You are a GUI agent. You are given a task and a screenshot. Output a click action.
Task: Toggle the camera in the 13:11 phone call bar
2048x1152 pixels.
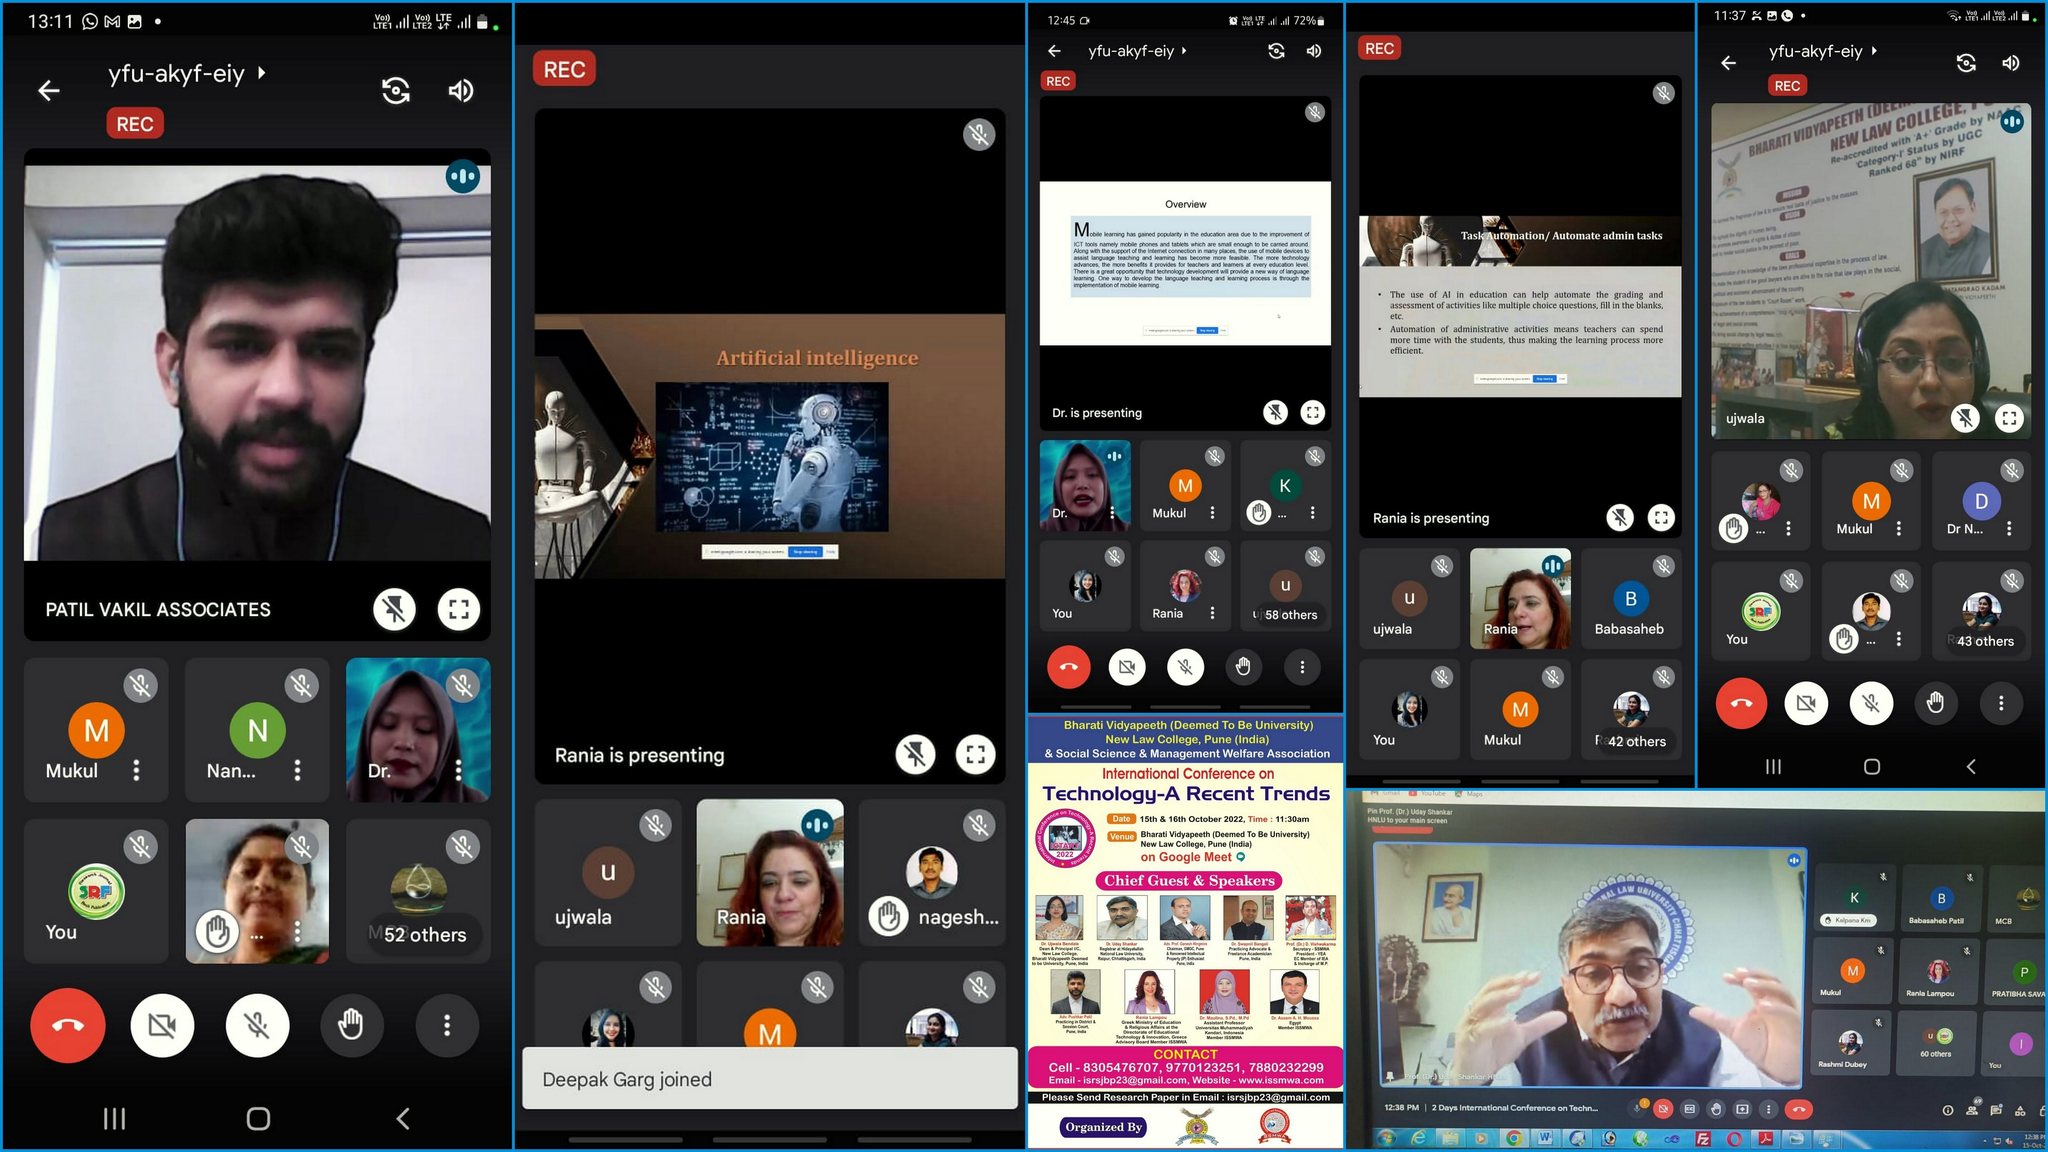(162, 1025)
